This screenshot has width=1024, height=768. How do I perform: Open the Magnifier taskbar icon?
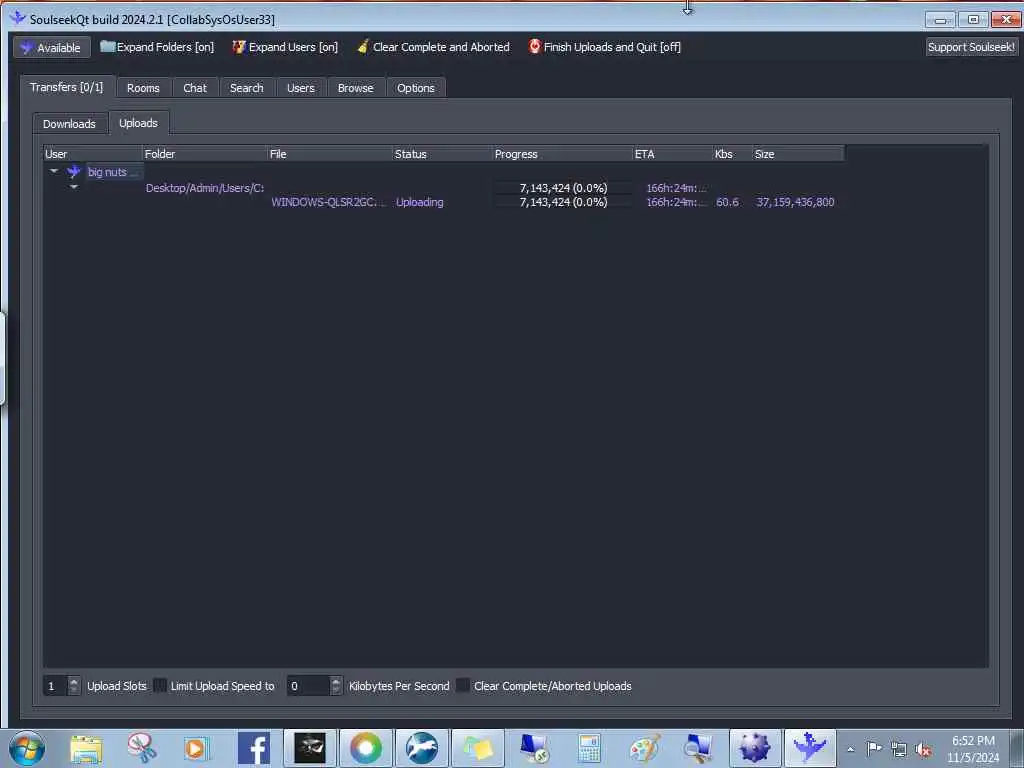697,748
